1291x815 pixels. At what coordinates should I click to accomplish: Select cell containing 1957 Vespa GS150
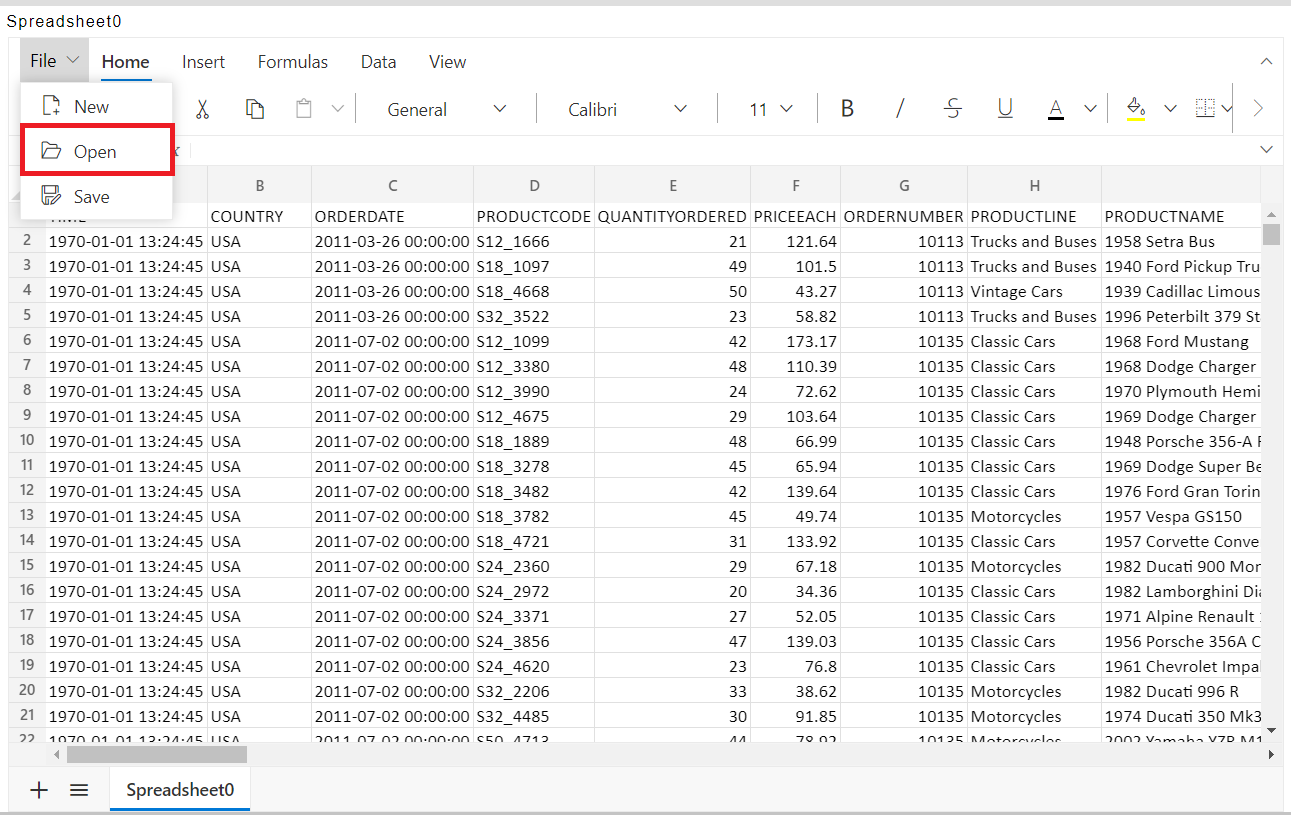[1181, 516]
